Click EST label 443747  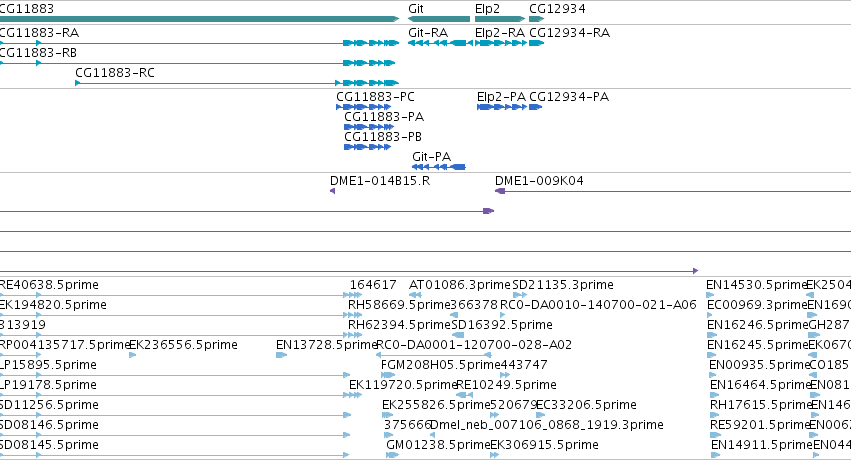524,365
